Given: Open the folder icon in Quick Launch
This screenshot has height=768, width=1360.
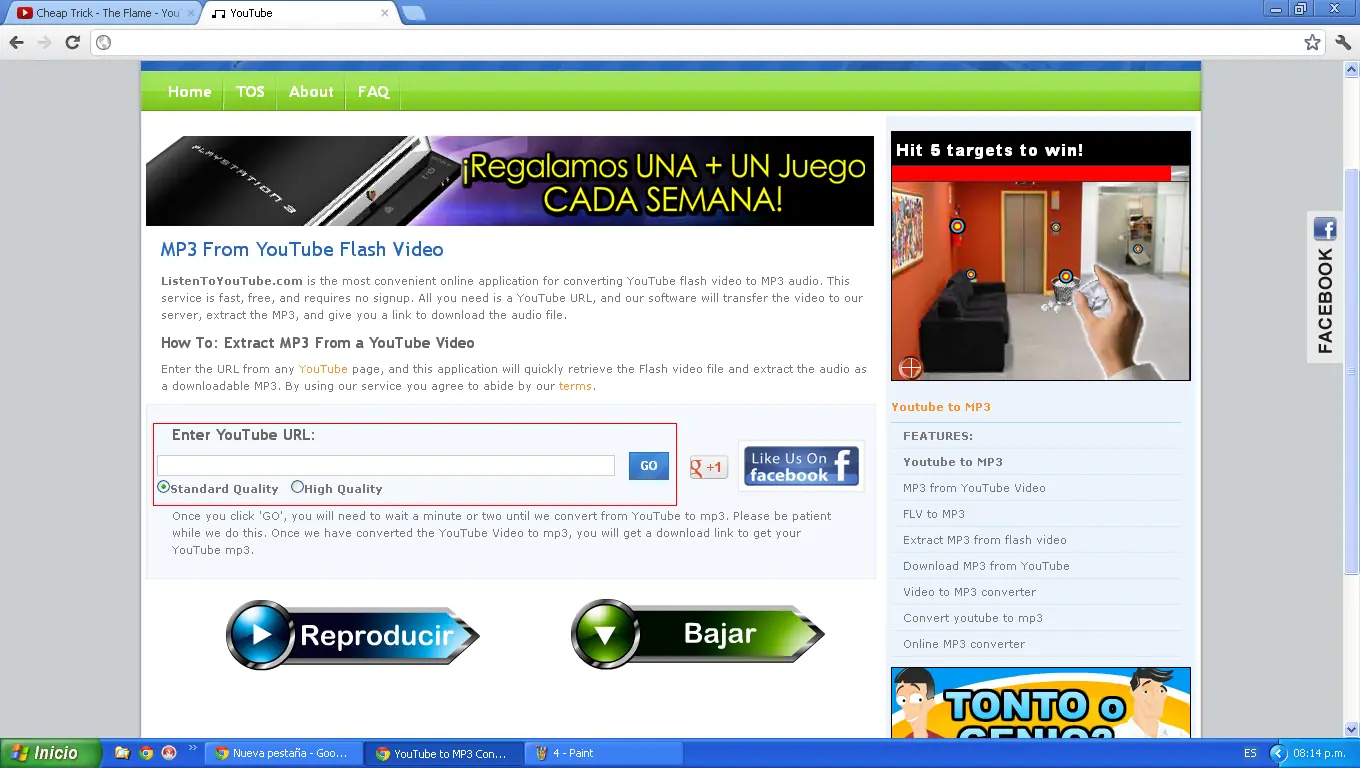Looking at the screenshot, I should tap(122, 753).
